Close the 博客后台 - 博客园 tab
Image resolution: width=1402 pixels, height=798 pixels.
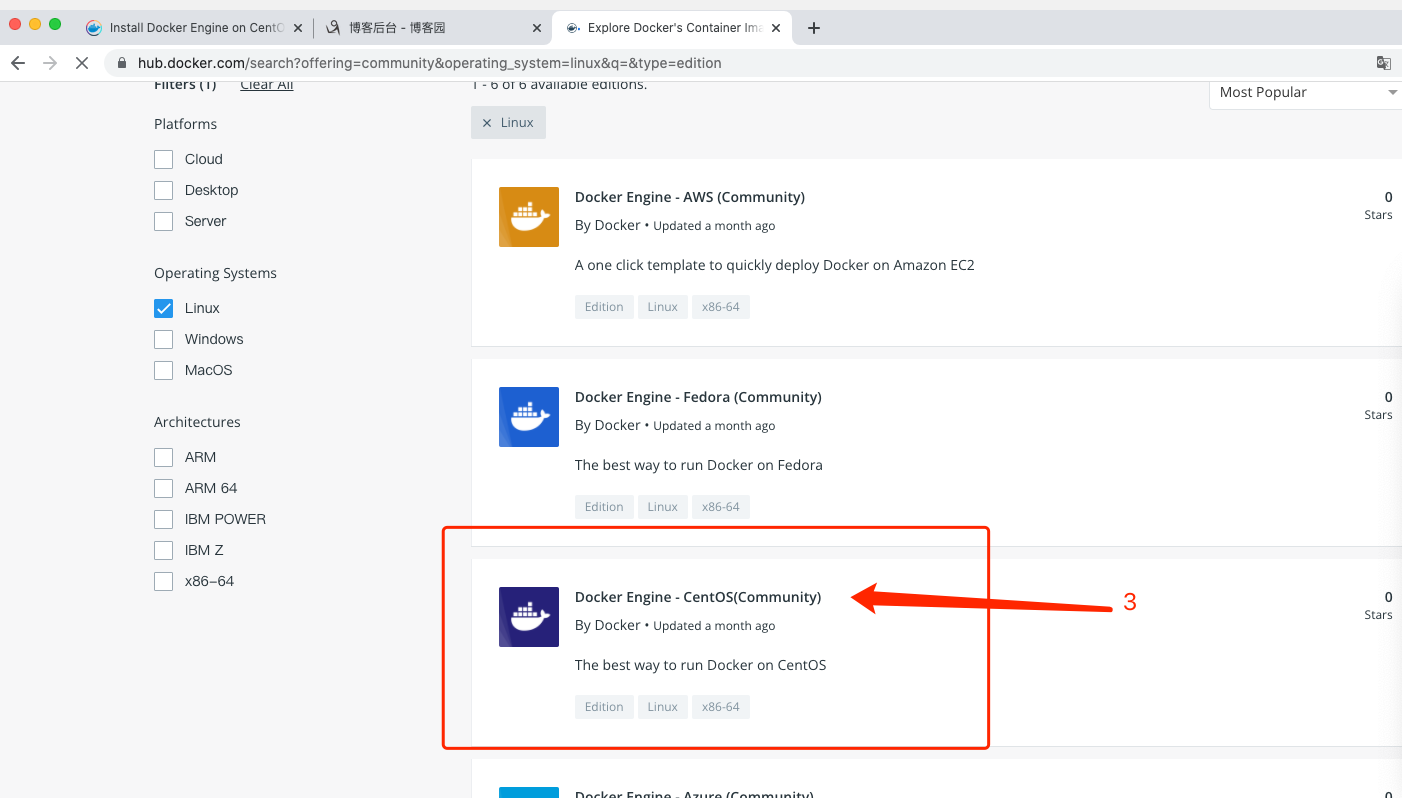click(537, 28)
